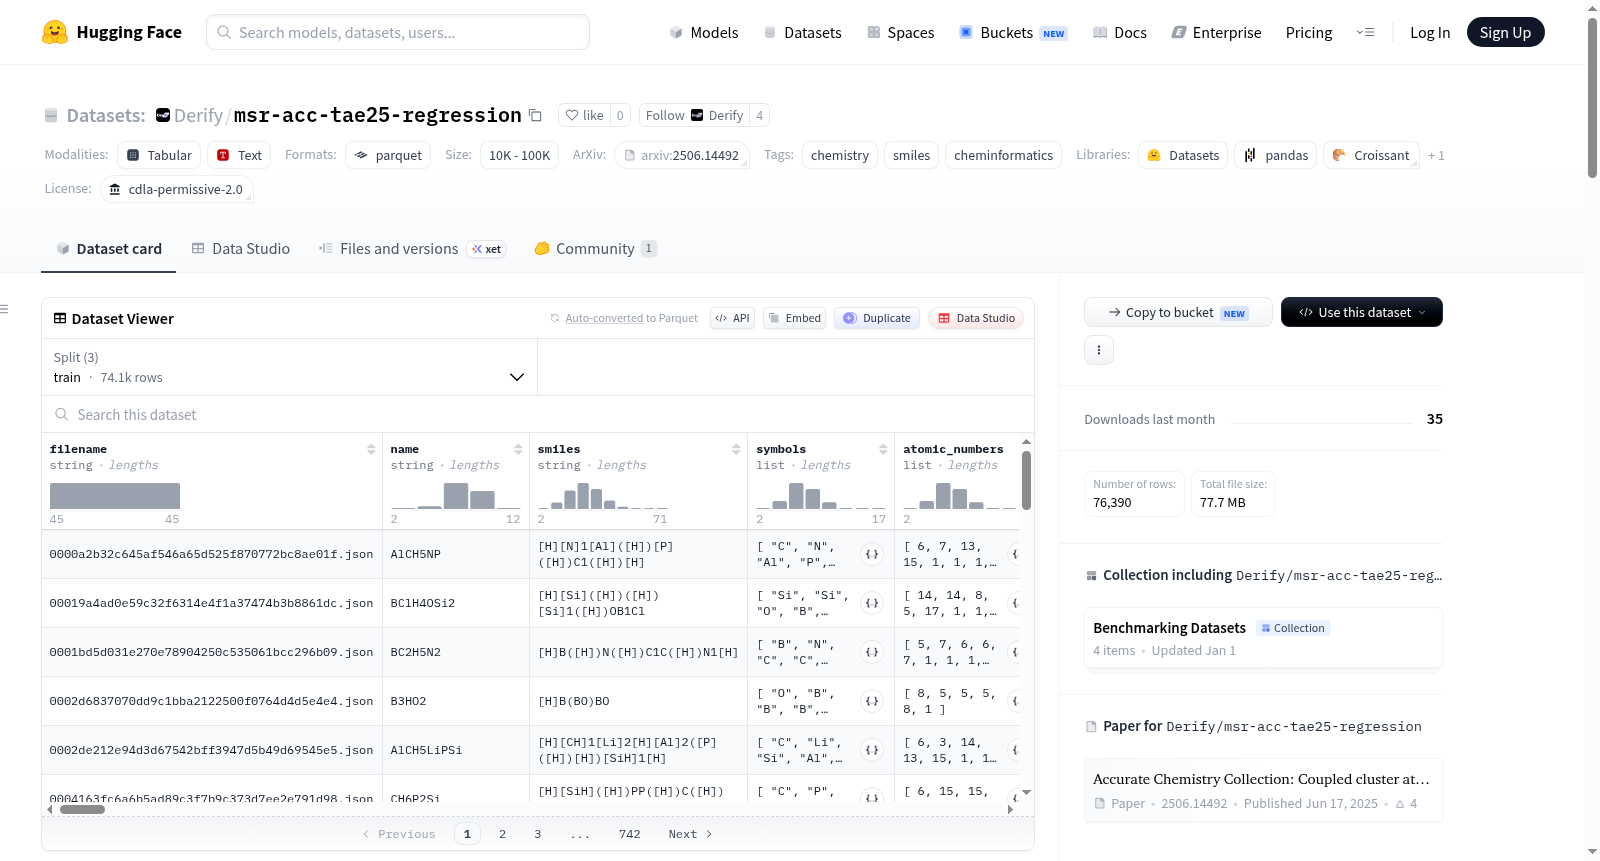The height and width of the screenshot is (861, 1600).
Task: Open the Use this dataset dropdown
Action: 1361,312
